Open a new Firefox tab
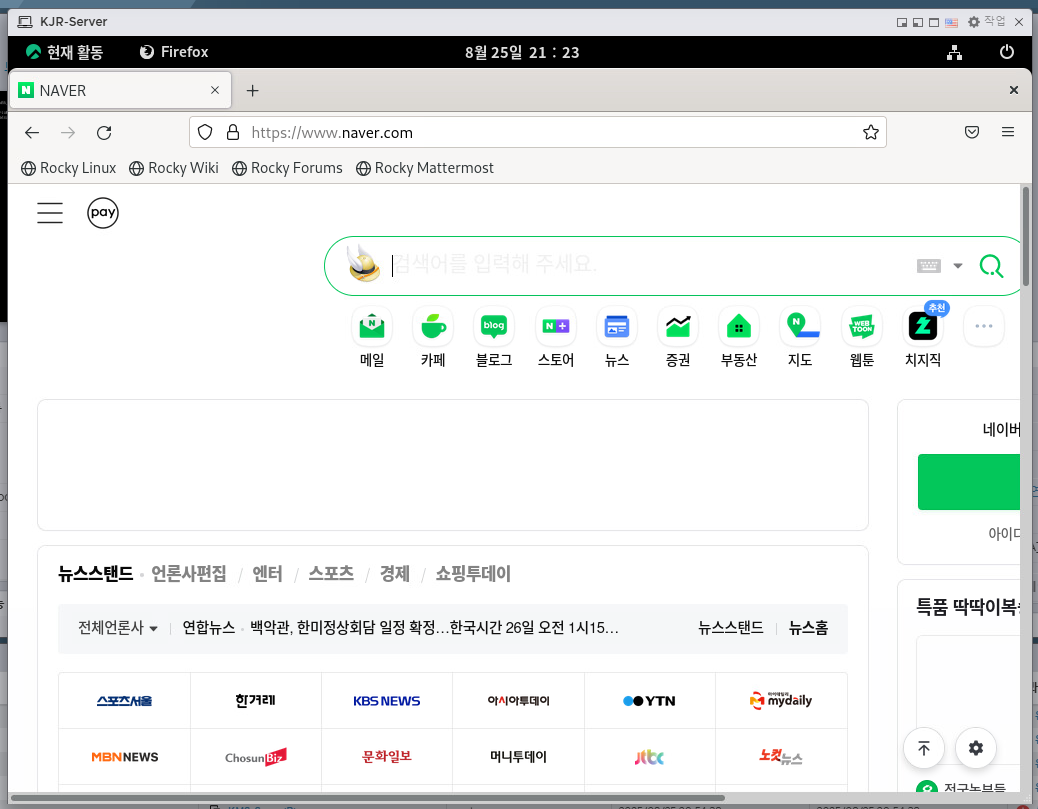This screenshot has height=809, width=1038. coord(252,91)
